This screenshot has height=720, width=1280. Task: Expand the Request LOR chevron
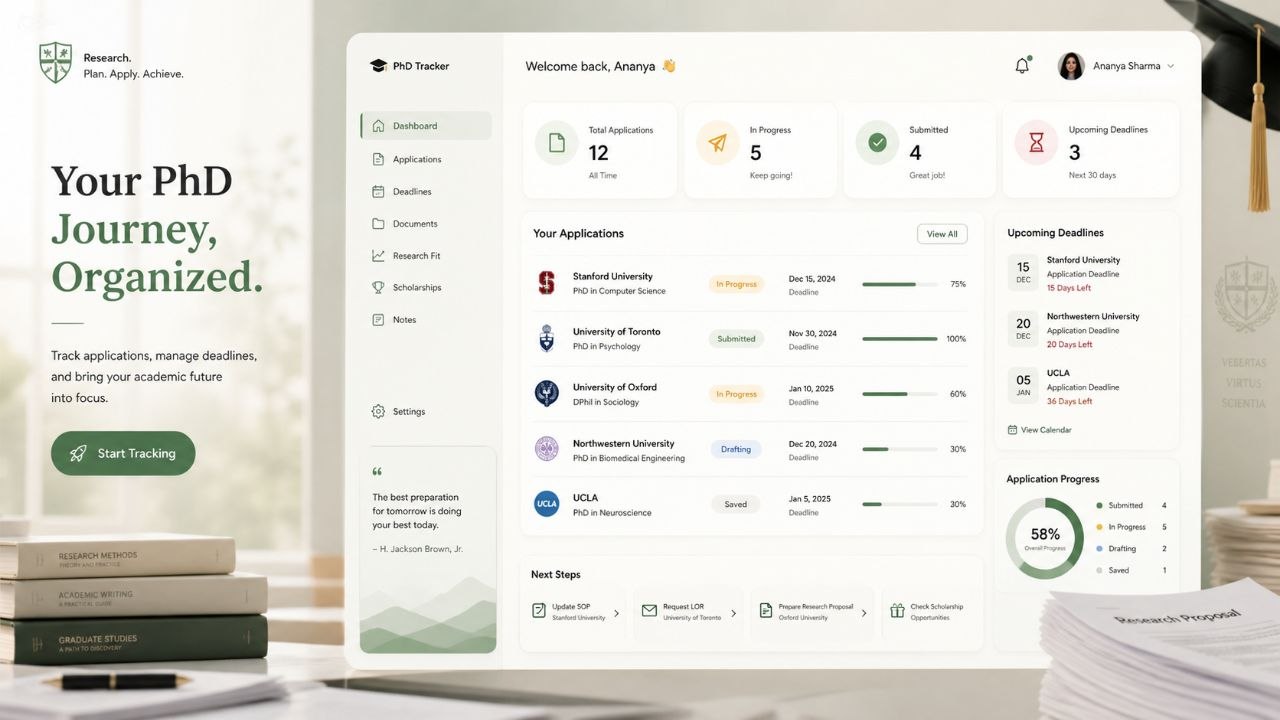coord(734,613)
